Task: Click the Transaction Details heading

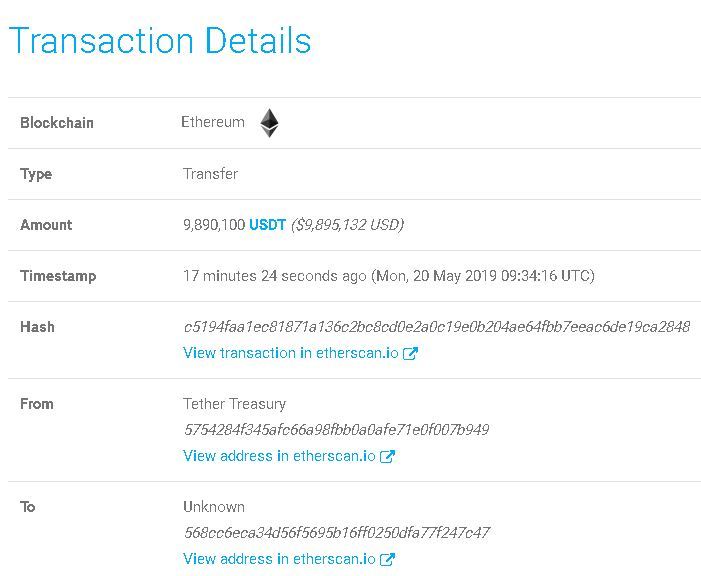Action: click(160, 41)
